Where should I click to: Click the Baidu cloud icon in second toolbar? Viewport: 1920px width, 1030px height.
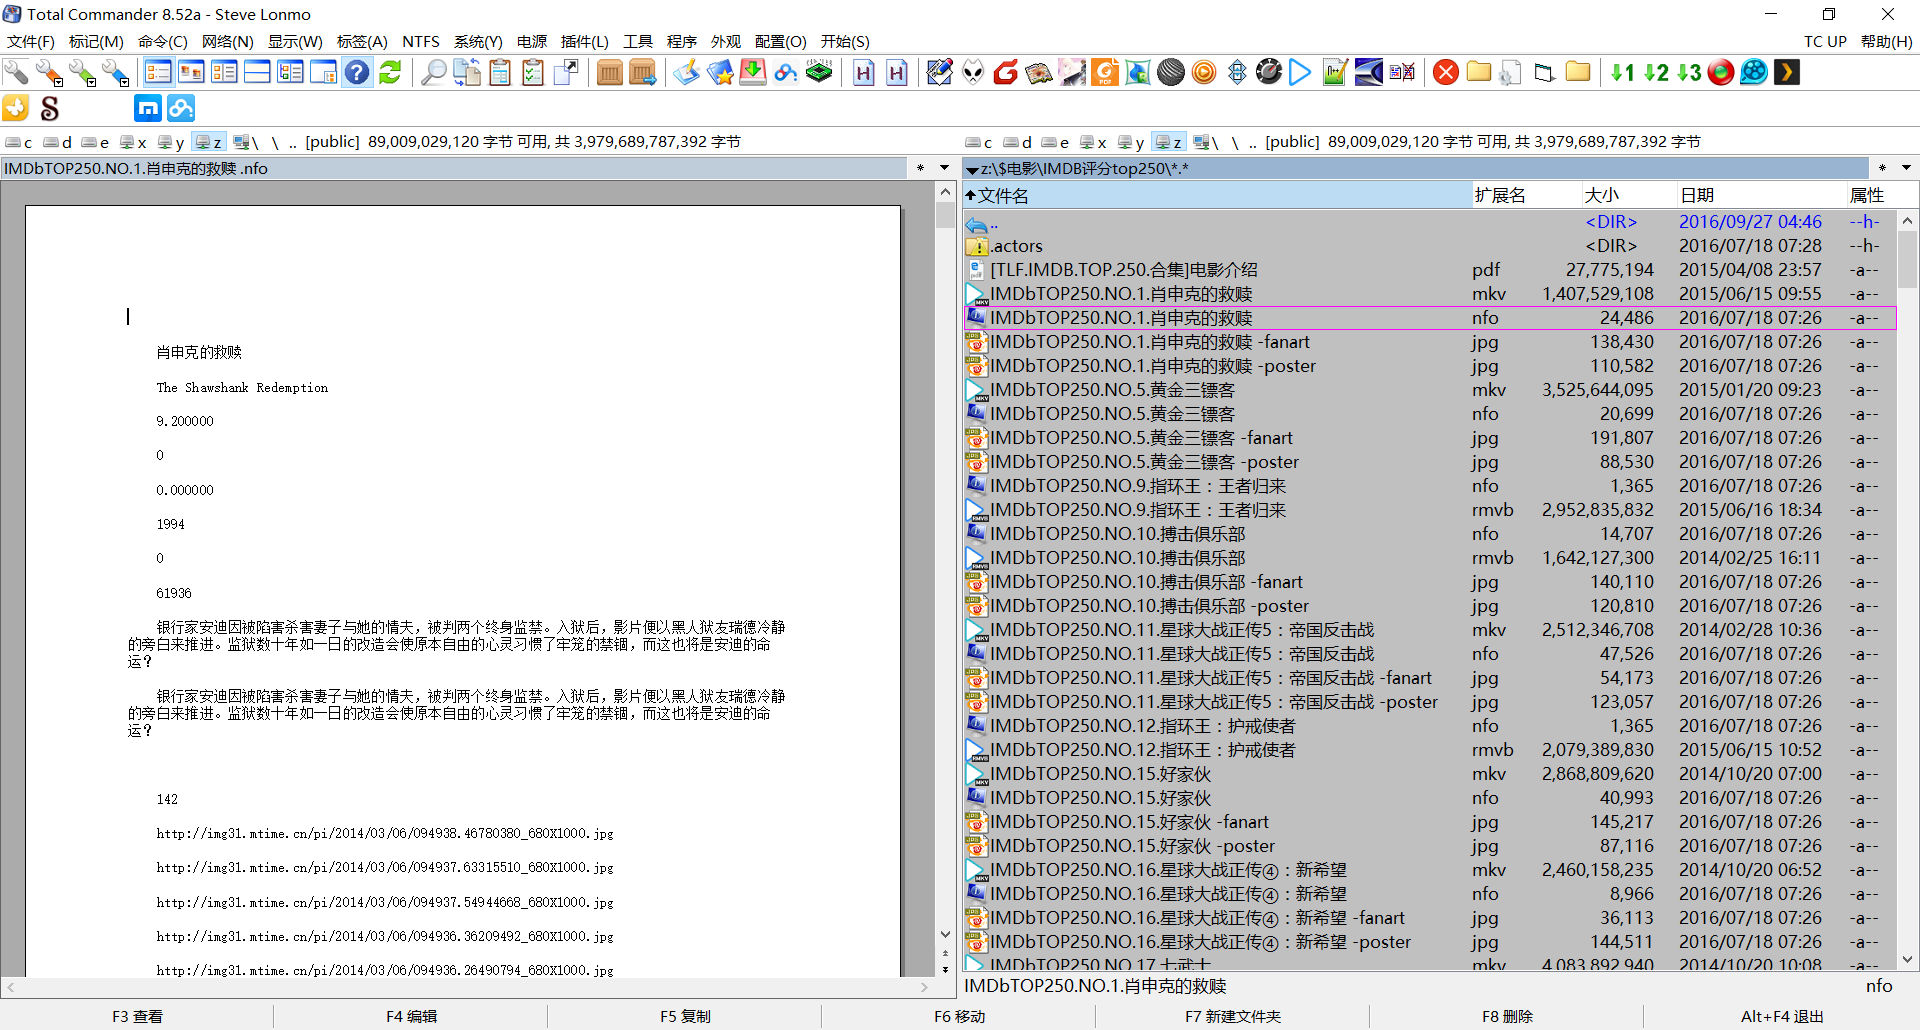181,108
